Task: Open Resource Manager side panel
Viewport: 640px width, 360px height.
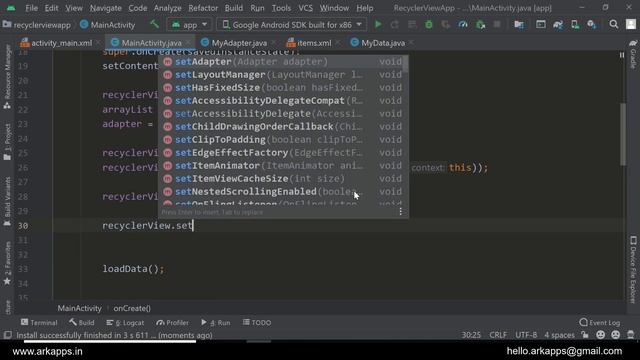Action: tap(7, 76)
